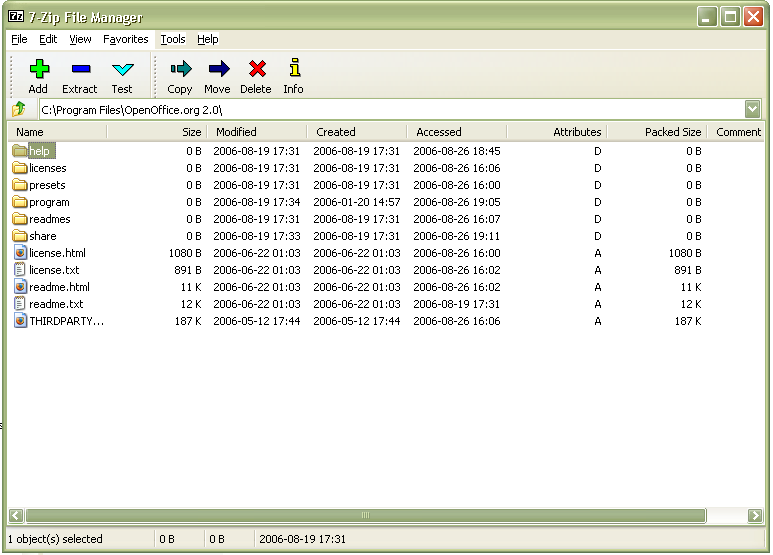Image resolution: width=773 pixels, height=555 pixels.
Task: Click the horizontal scrollbar left arrow
Action: [16, 516]
